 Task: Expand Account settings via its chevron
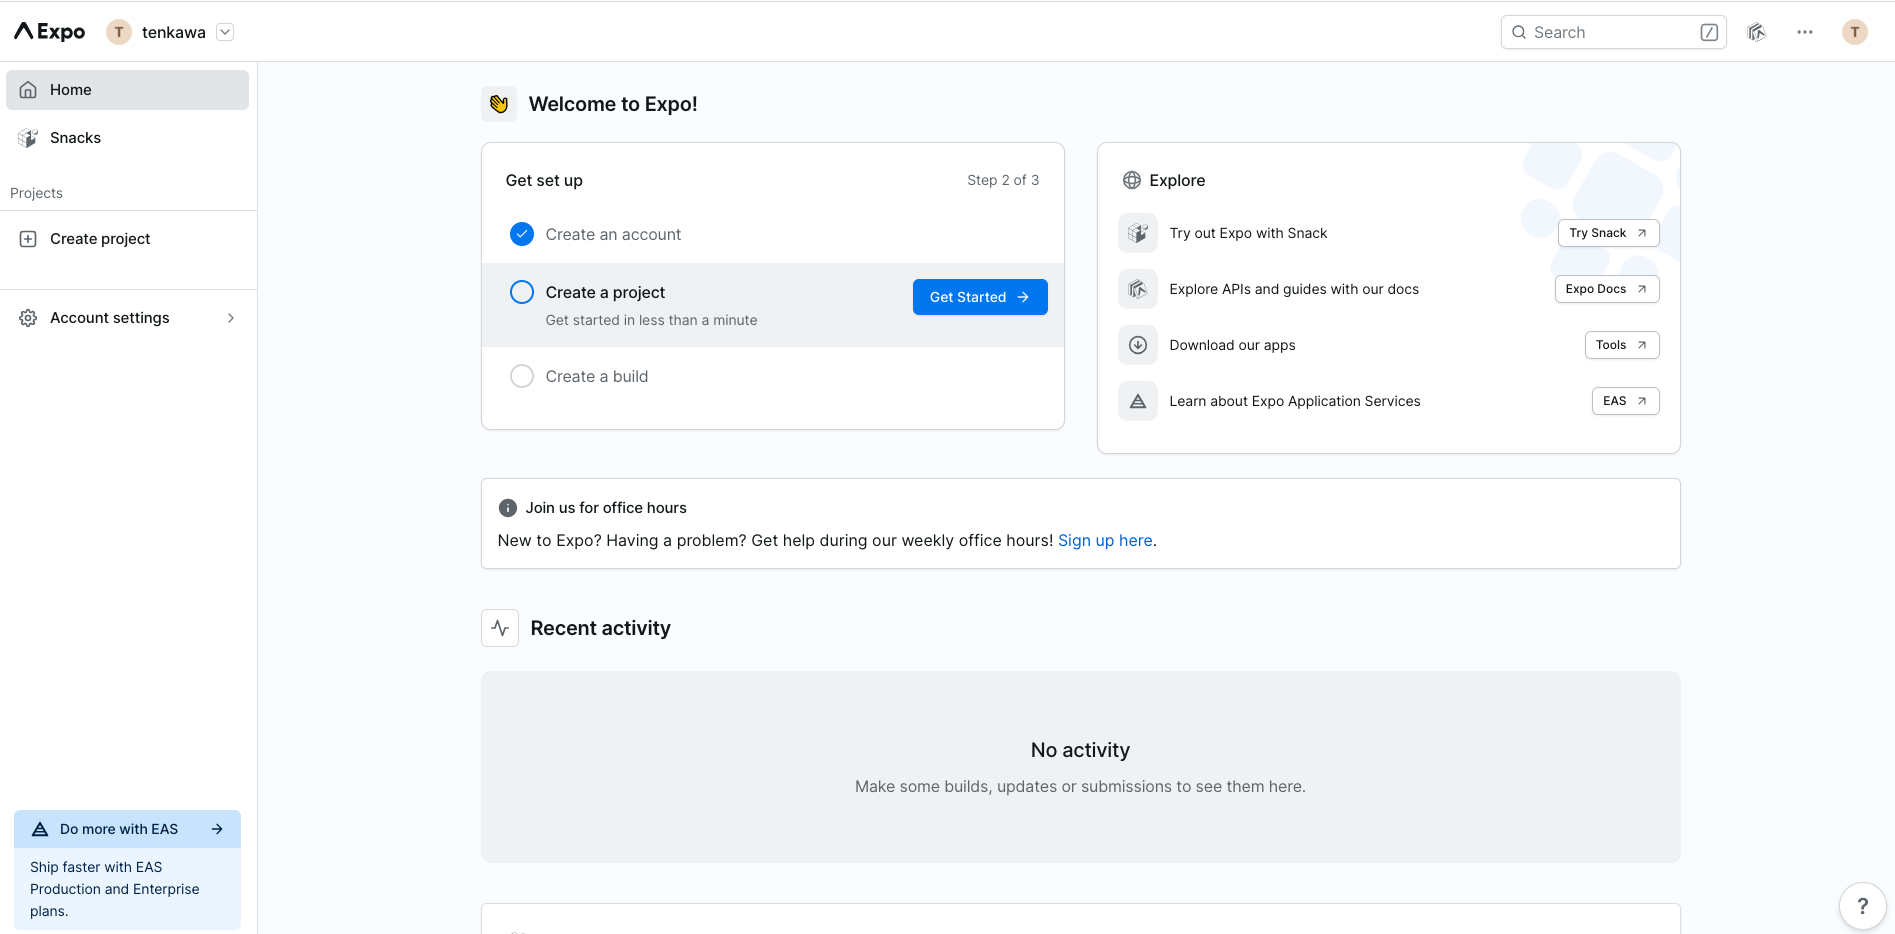(230, 317)
